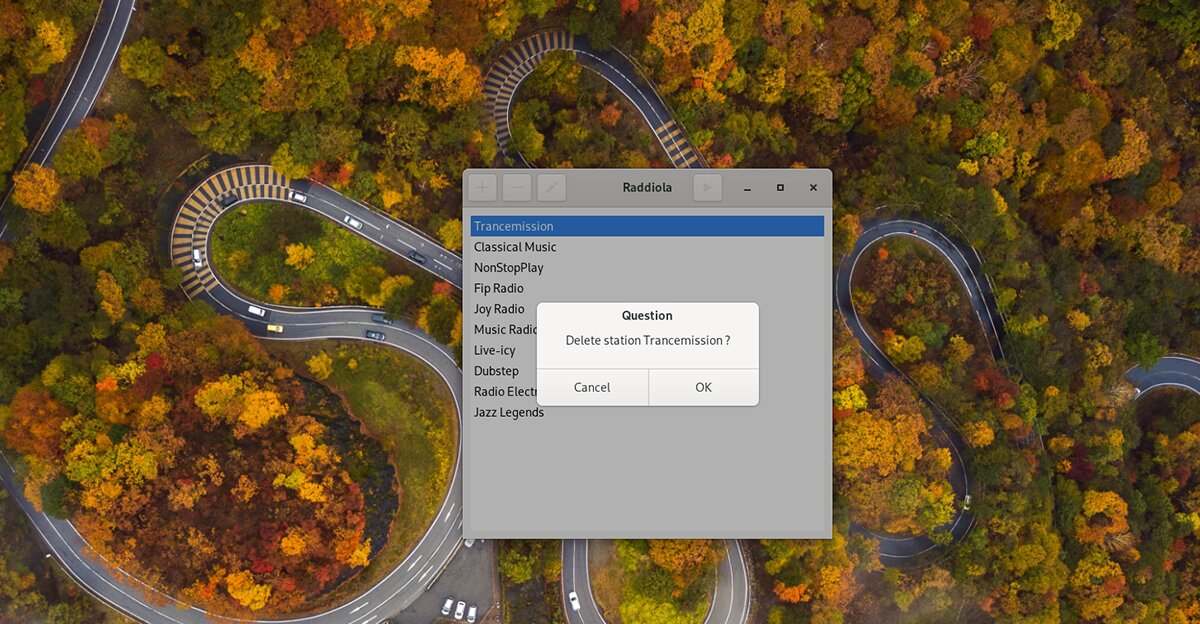Select the Radio Electro station entry
Image resolution: width=1200 pixels, height=624 pixels.
(505, 391)
